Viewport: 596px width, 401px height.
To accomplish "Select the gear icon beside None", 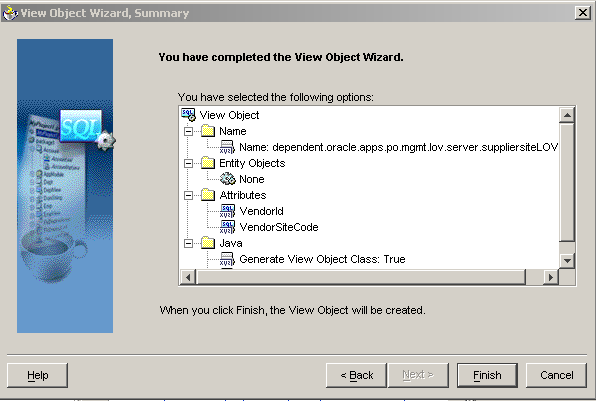I will [x=228, y=179].
